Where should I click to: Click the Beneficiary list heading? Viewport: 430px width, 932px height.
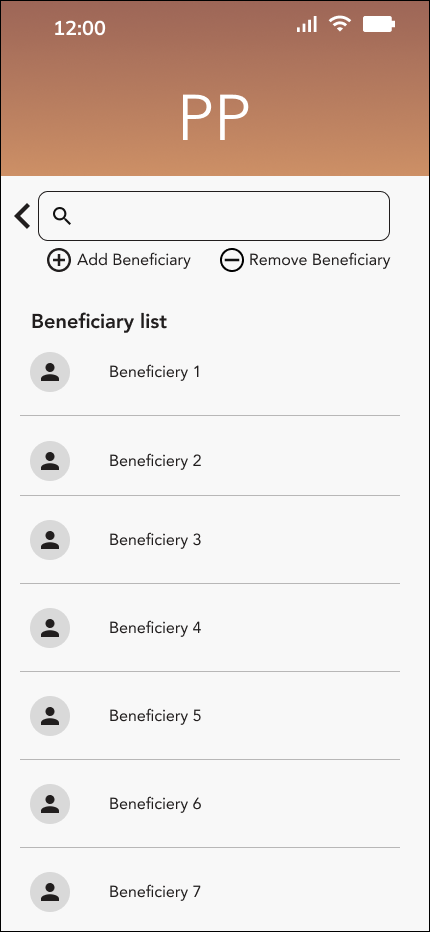tap(99, 322)
